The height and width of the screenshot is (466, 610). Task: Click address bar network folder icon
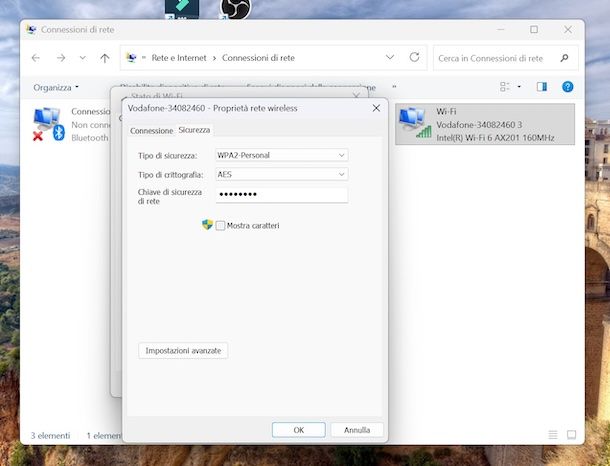pyautogui.click(x=131, y=58)
